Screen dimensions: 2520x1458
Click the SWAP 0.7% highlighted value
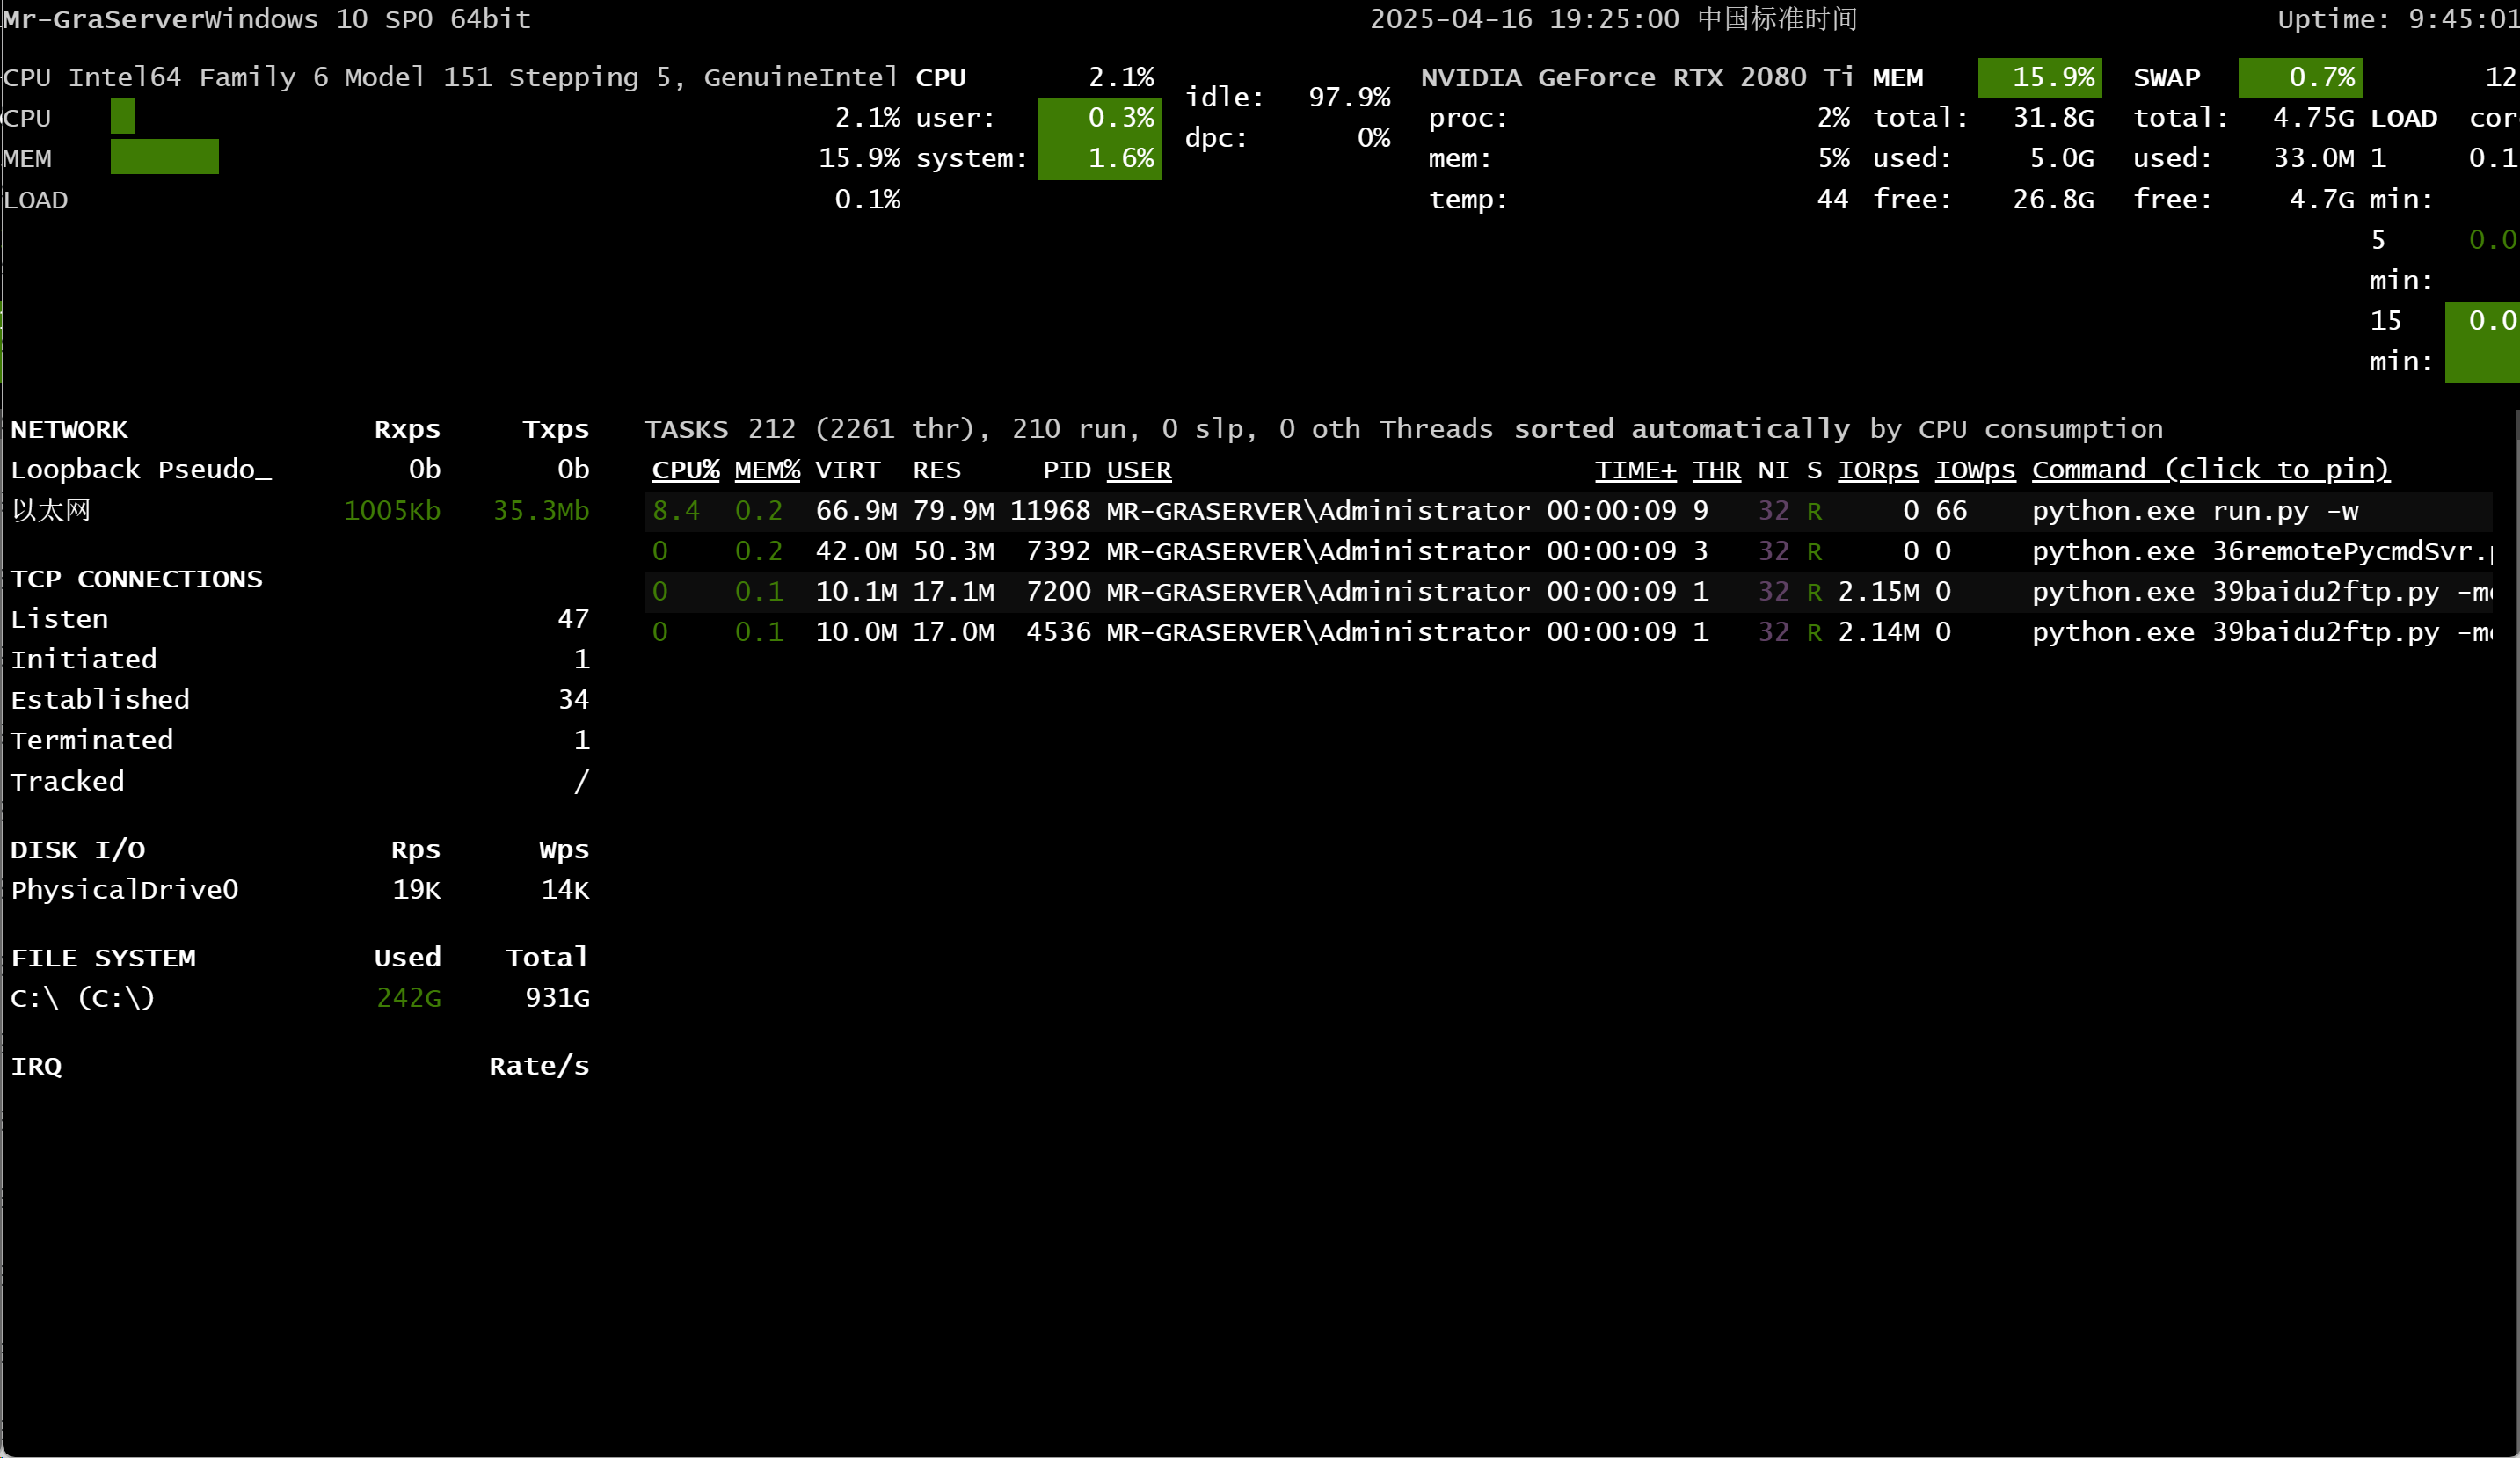point(2299,78)
